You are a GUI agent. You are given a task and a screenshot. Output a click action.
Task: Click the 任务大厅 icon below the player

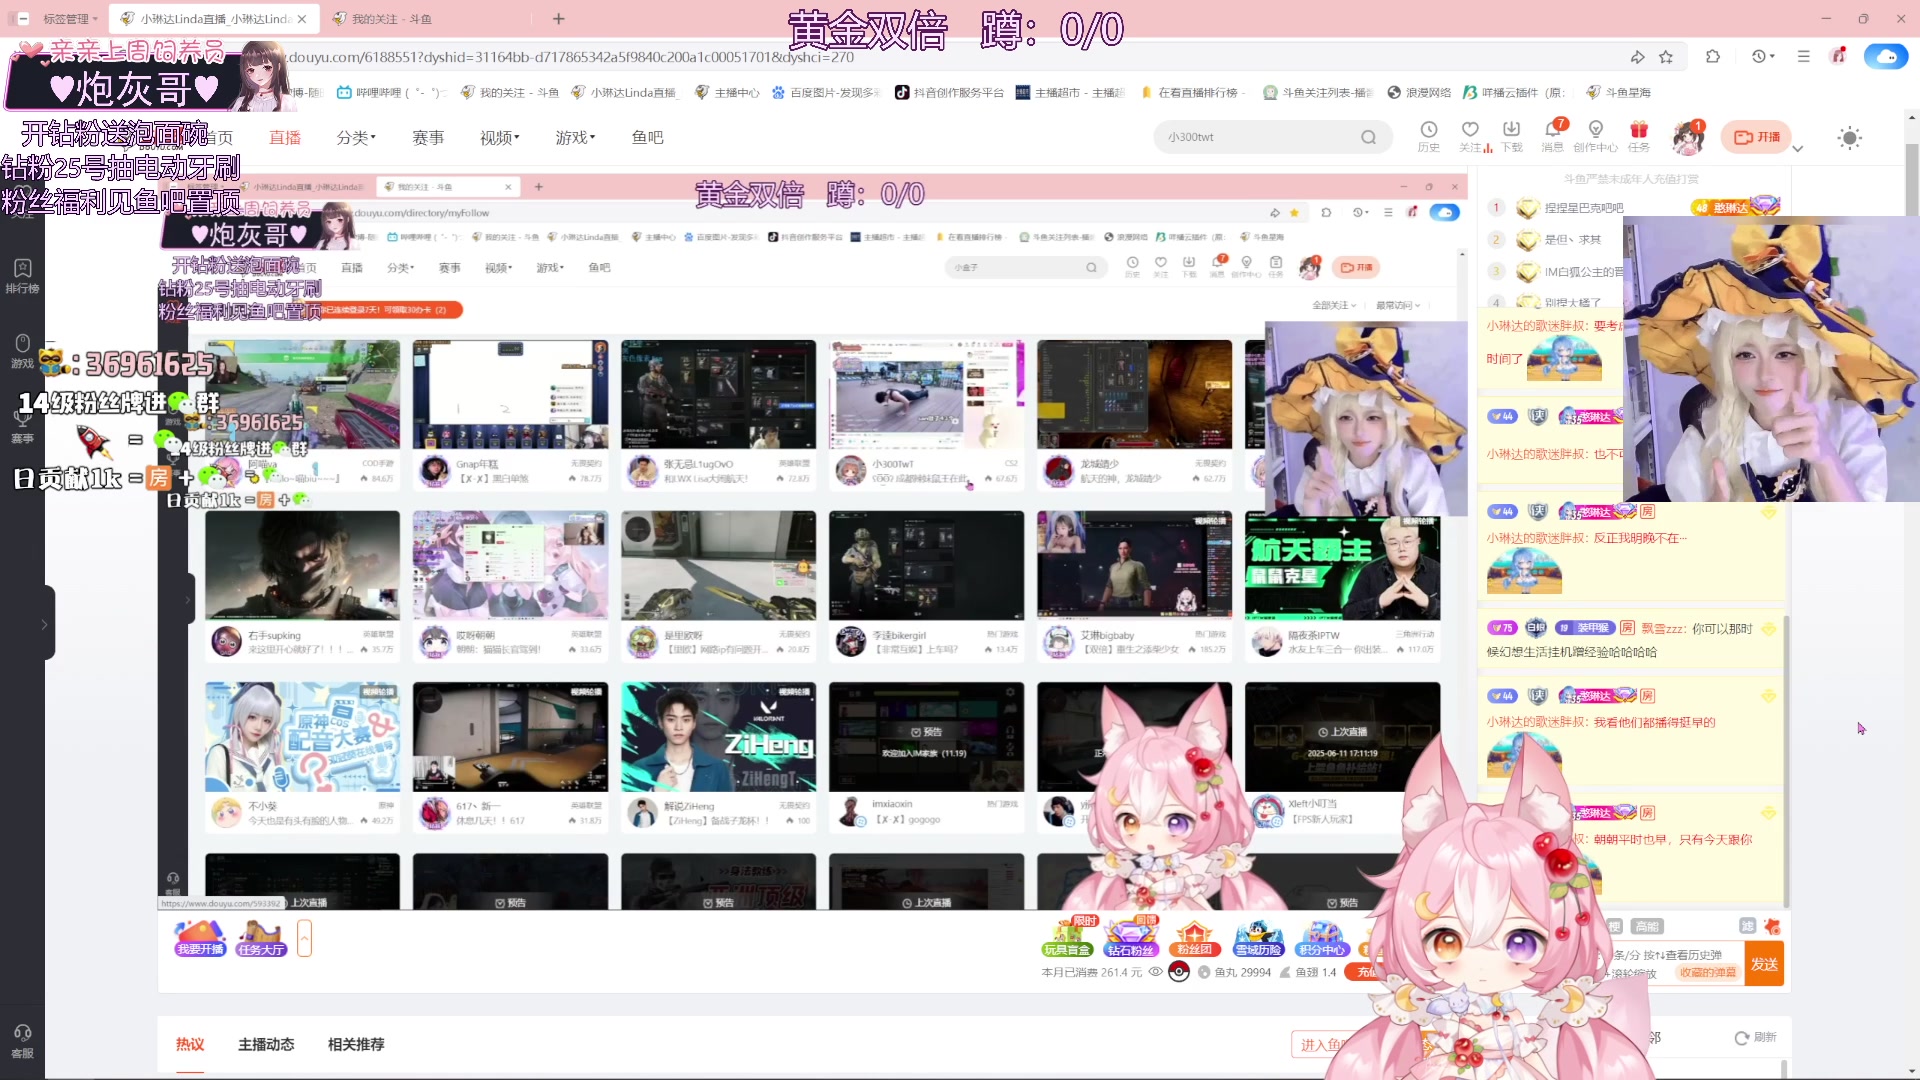pos(261,938)
